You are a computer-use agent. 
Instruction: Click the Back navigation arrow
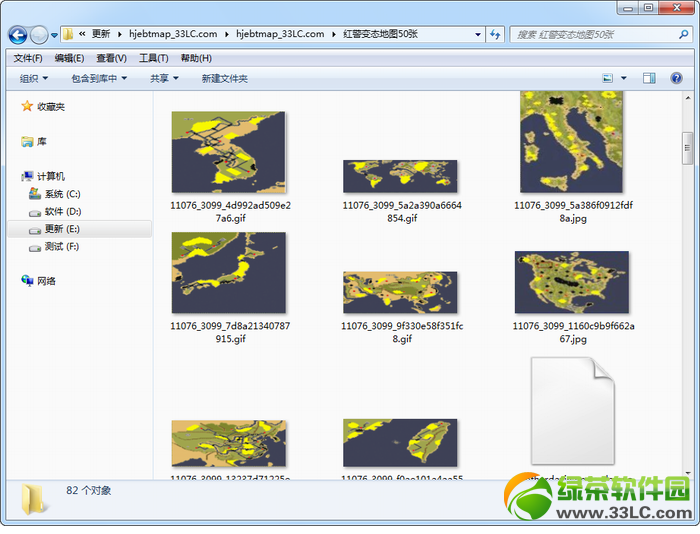click(x=18, y=35)
